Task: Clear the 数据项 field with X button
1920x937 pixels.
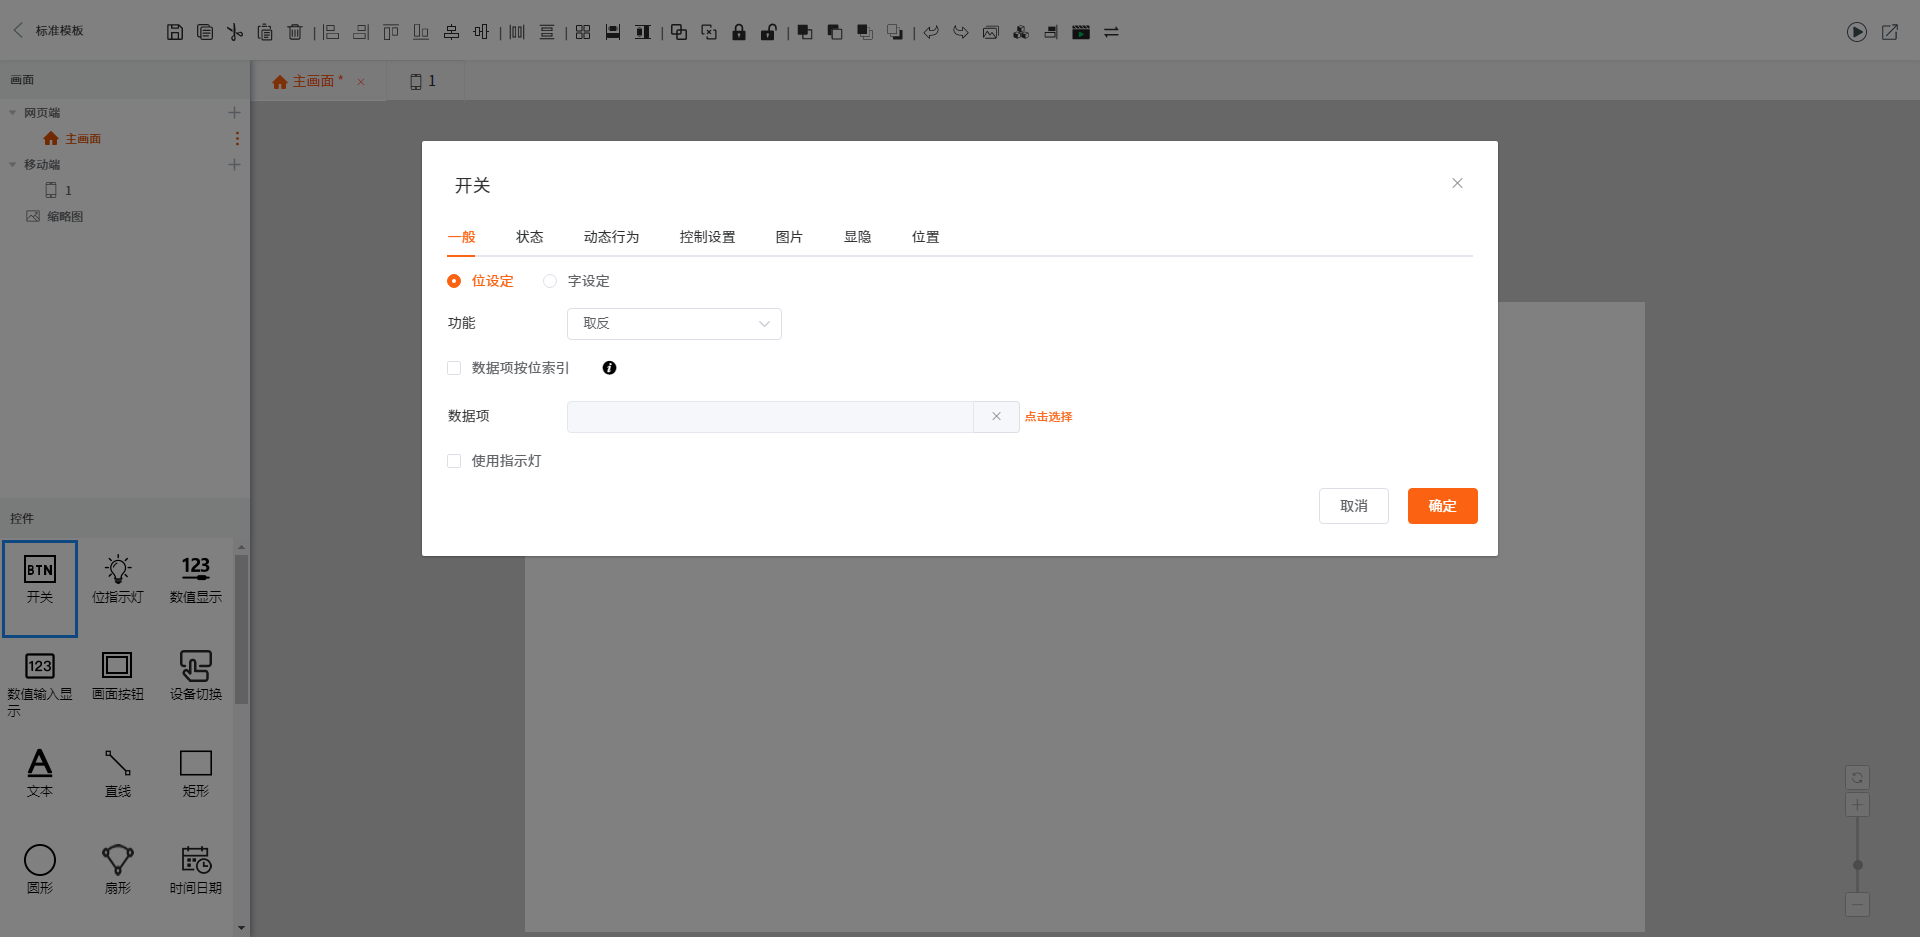Action: pyautogui.click(x=996, y=417)
